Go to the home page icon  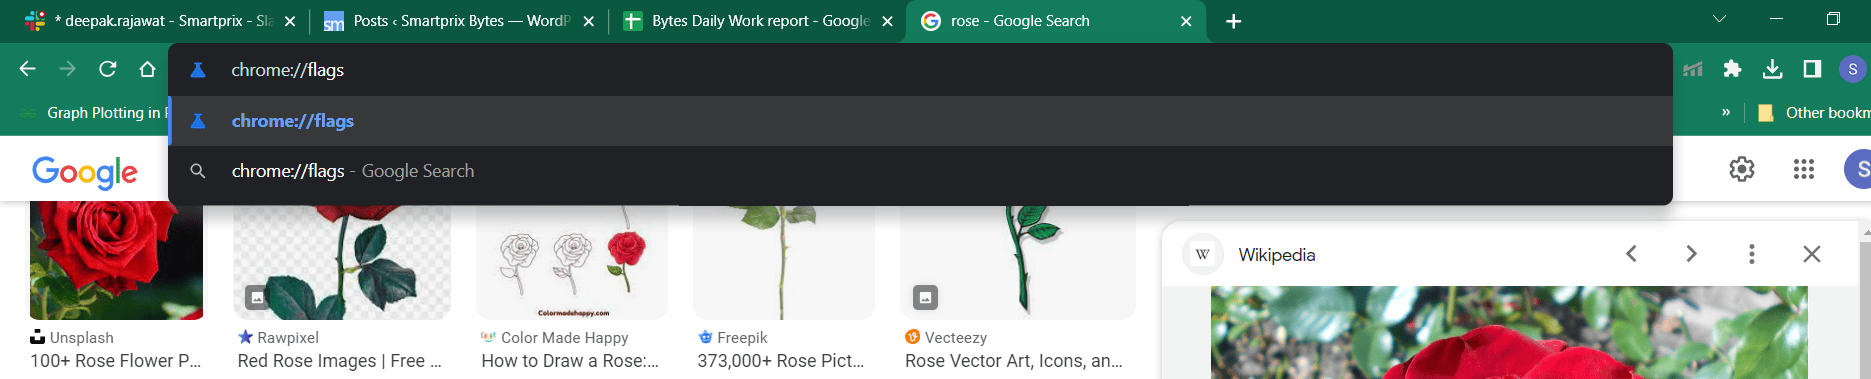[x=147, y=69]
